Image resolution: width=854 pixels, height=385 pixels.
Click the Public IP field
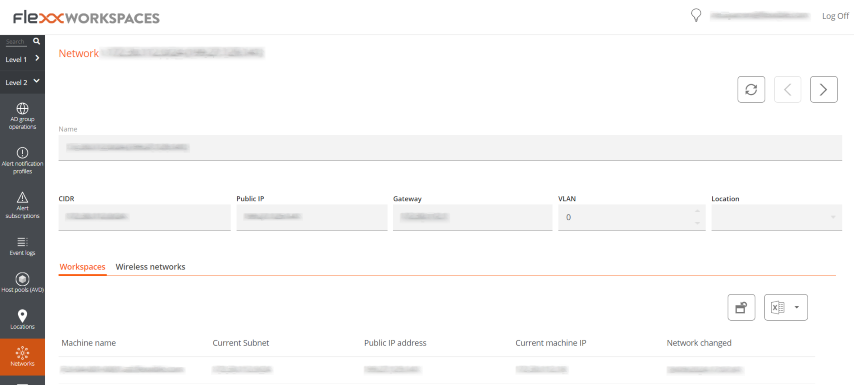[x=312, y=217]
